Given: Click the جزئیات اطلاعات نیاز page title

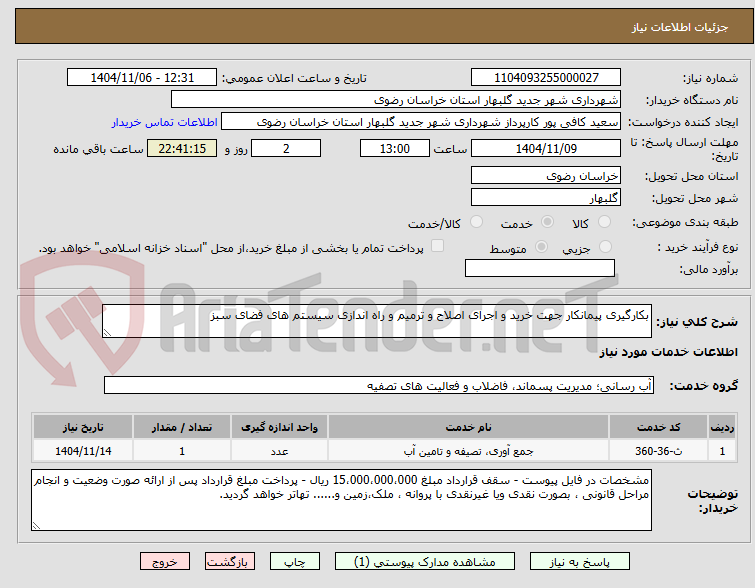Looking at the screenshot, I should point(679,27).
